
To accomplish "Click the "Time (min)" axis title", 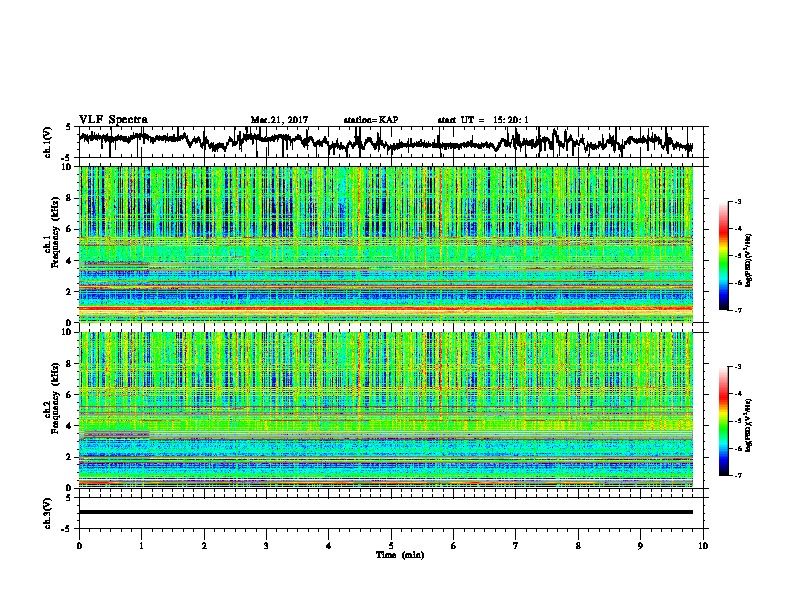I will (400, 555).
